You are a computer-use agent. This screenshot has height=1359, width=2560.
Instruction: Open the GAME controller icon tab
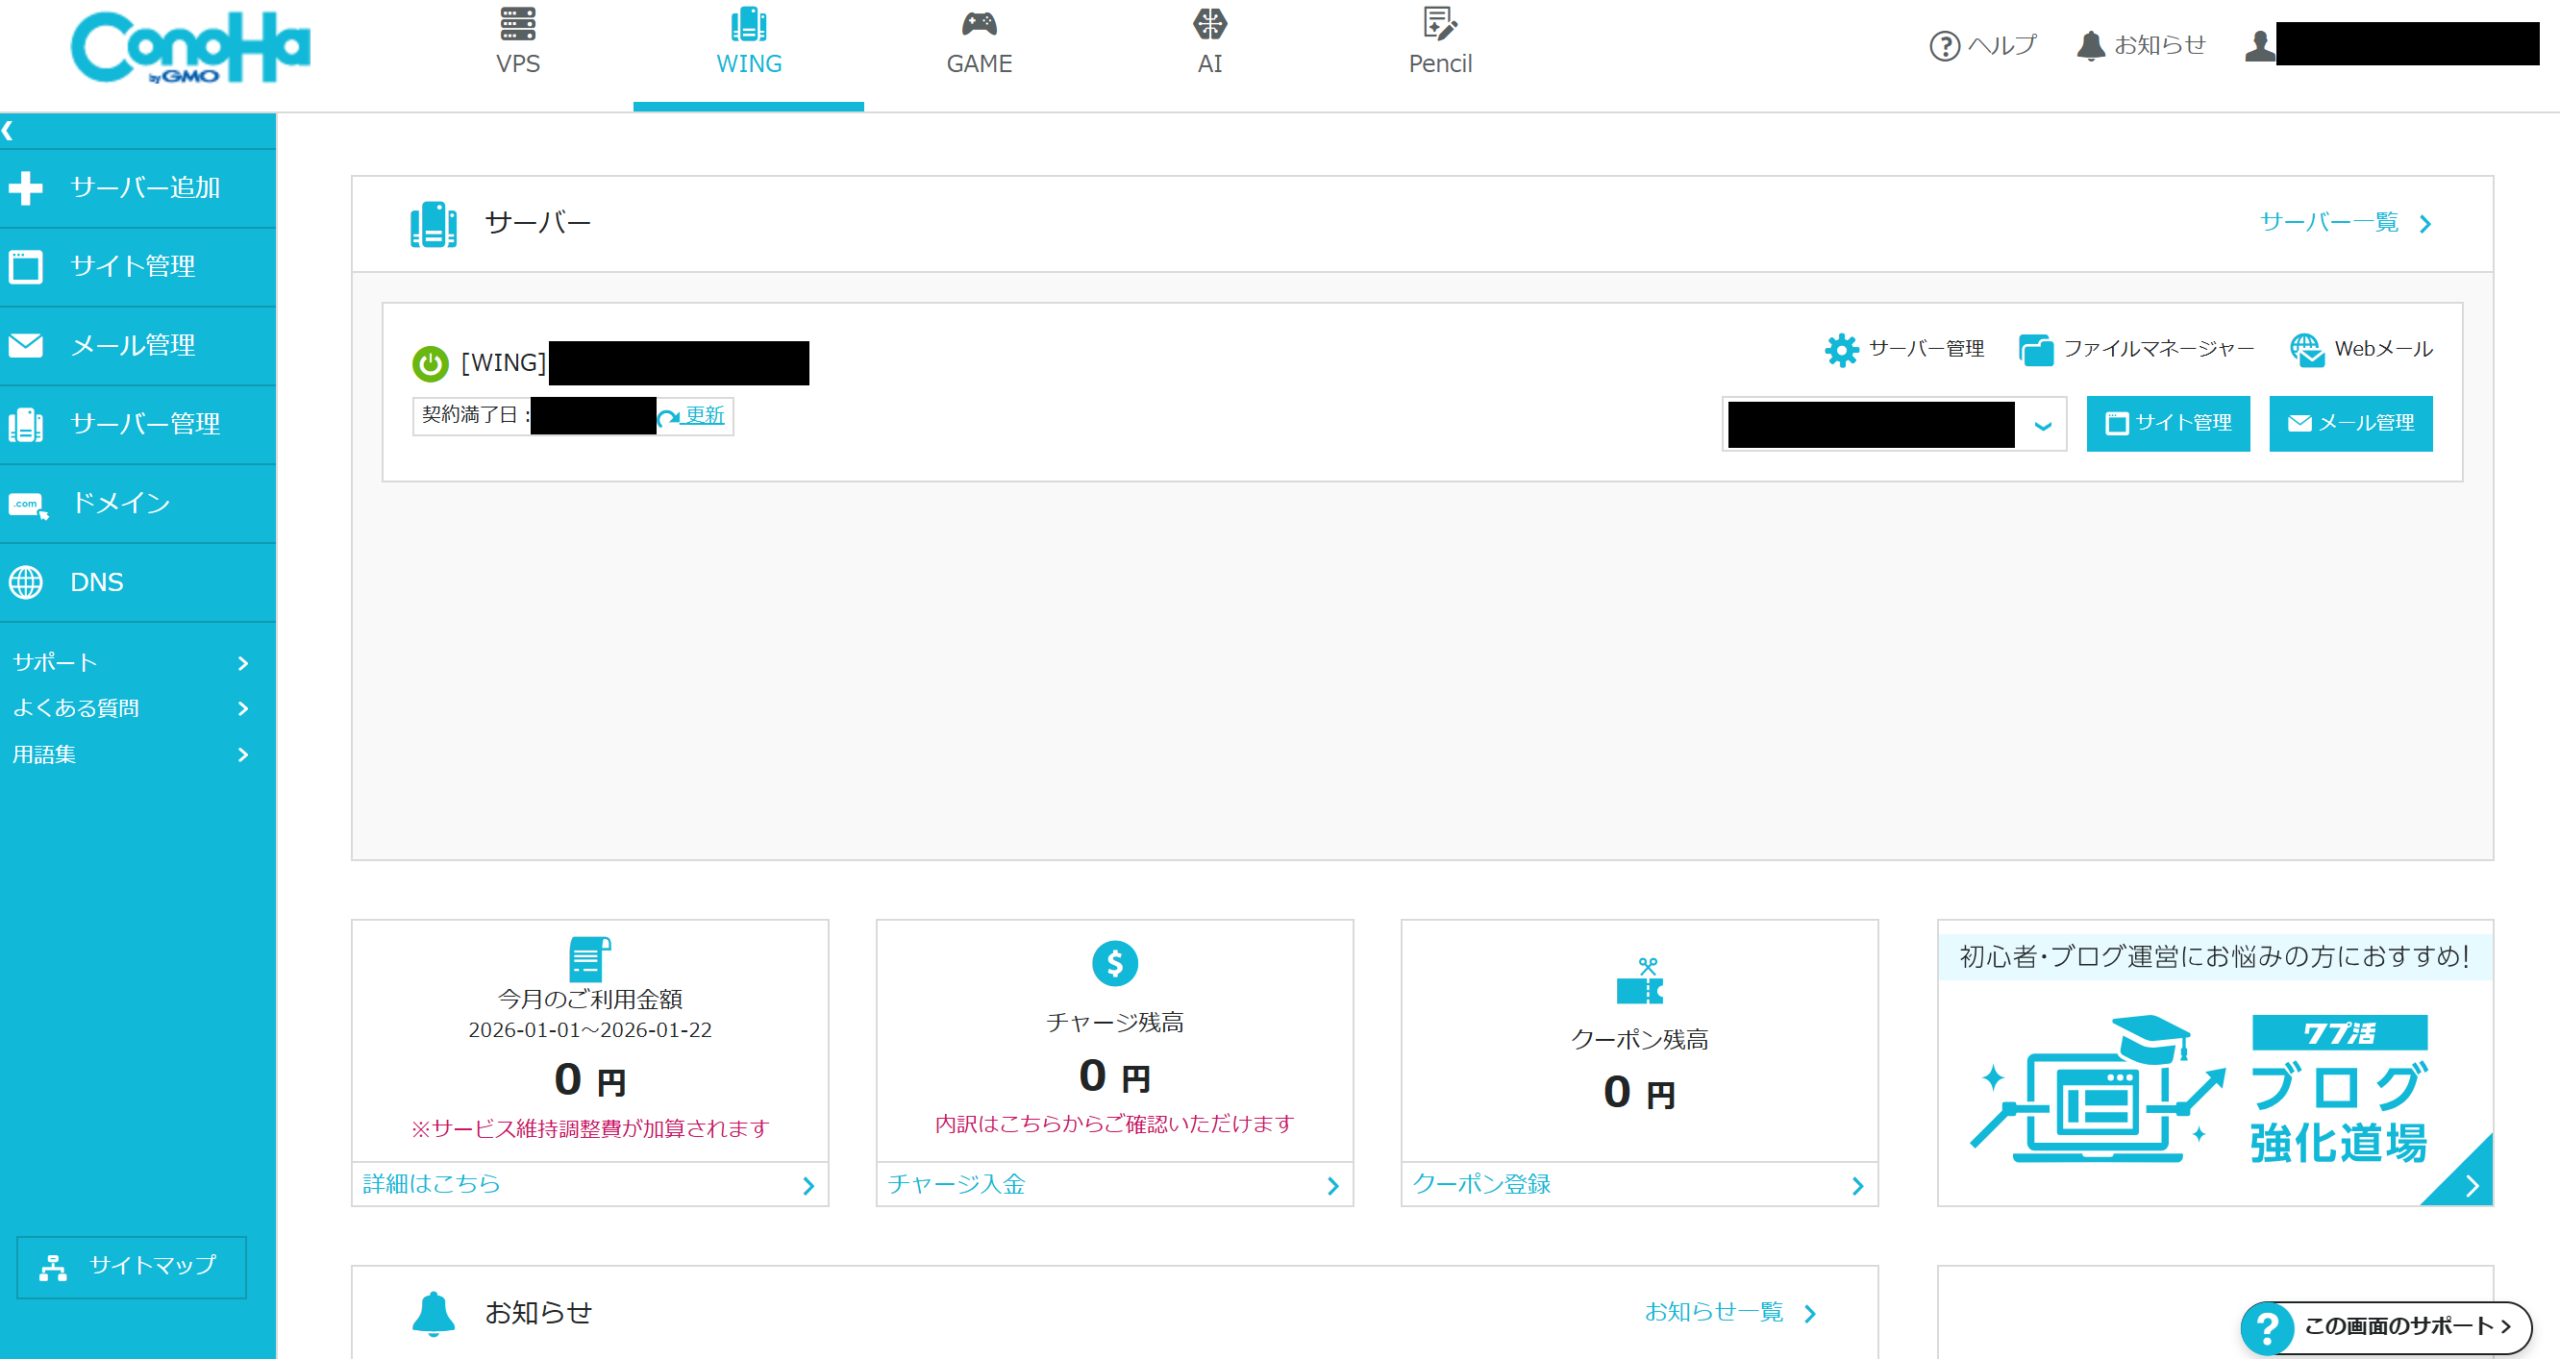[978, 24]
